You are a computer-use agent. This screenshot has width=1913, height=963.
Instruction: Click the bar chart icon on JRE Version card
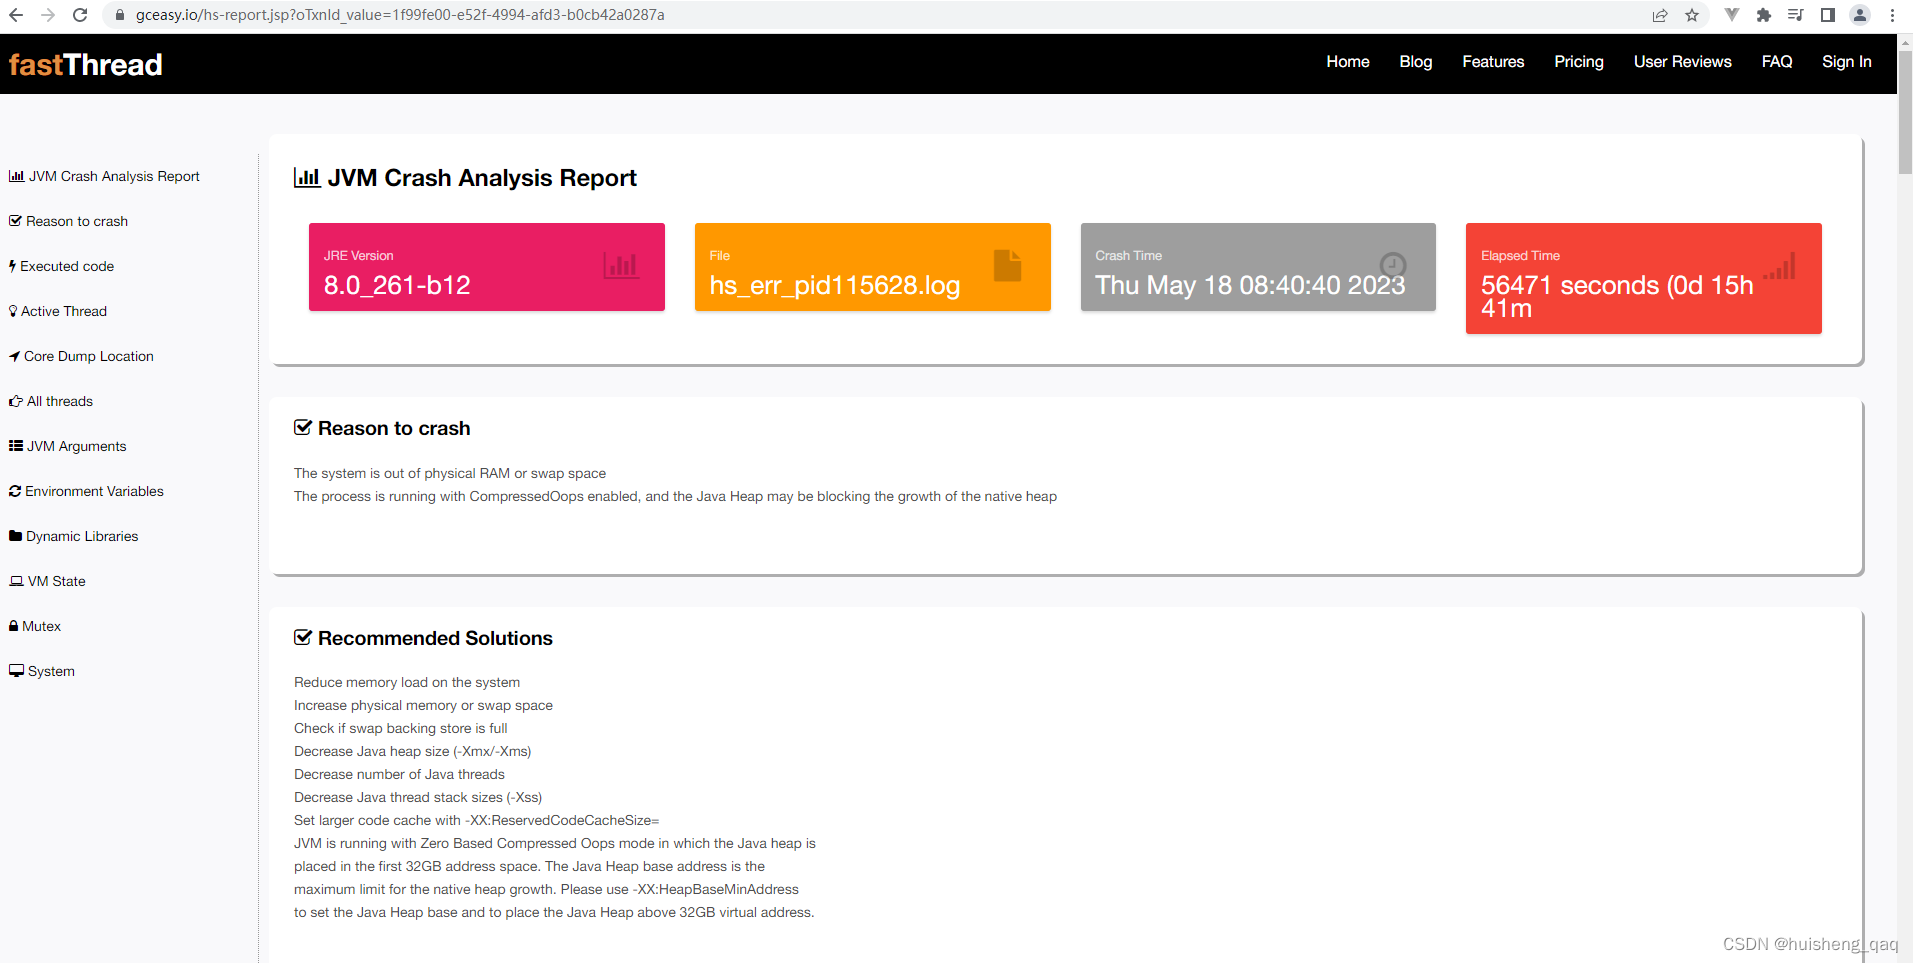pos(621,265)
